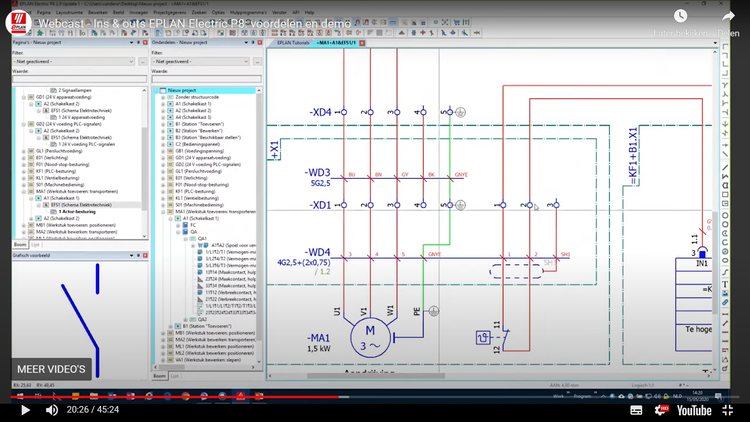Viewport: 750px width, 422px height.
Task: Click the Later bekijken clock icon
Action: pyautogui.click(x=681, y=17)
